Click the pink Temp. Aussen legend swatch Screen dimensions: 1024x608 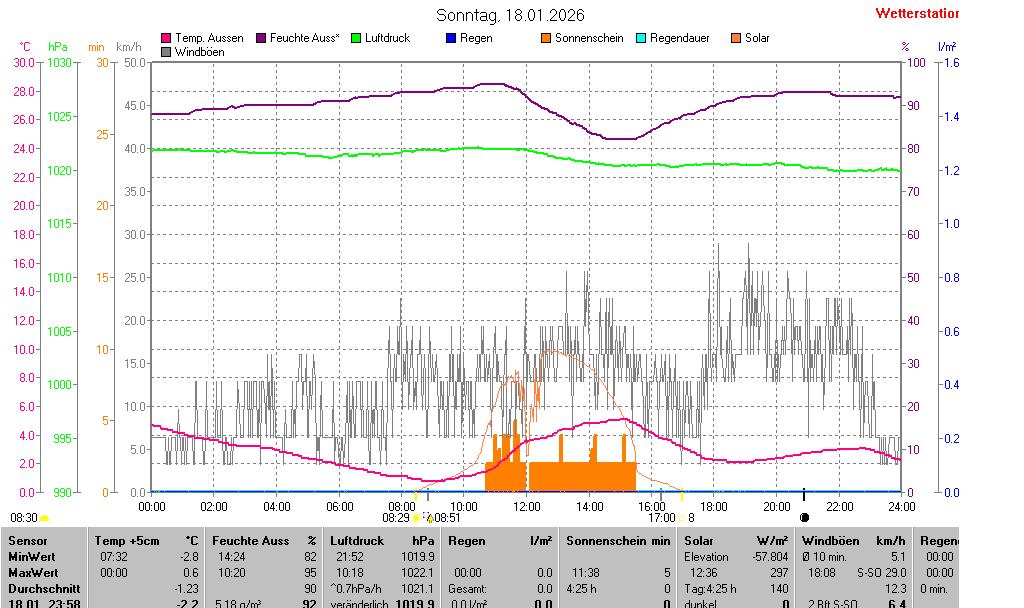(x=166, y=38)
